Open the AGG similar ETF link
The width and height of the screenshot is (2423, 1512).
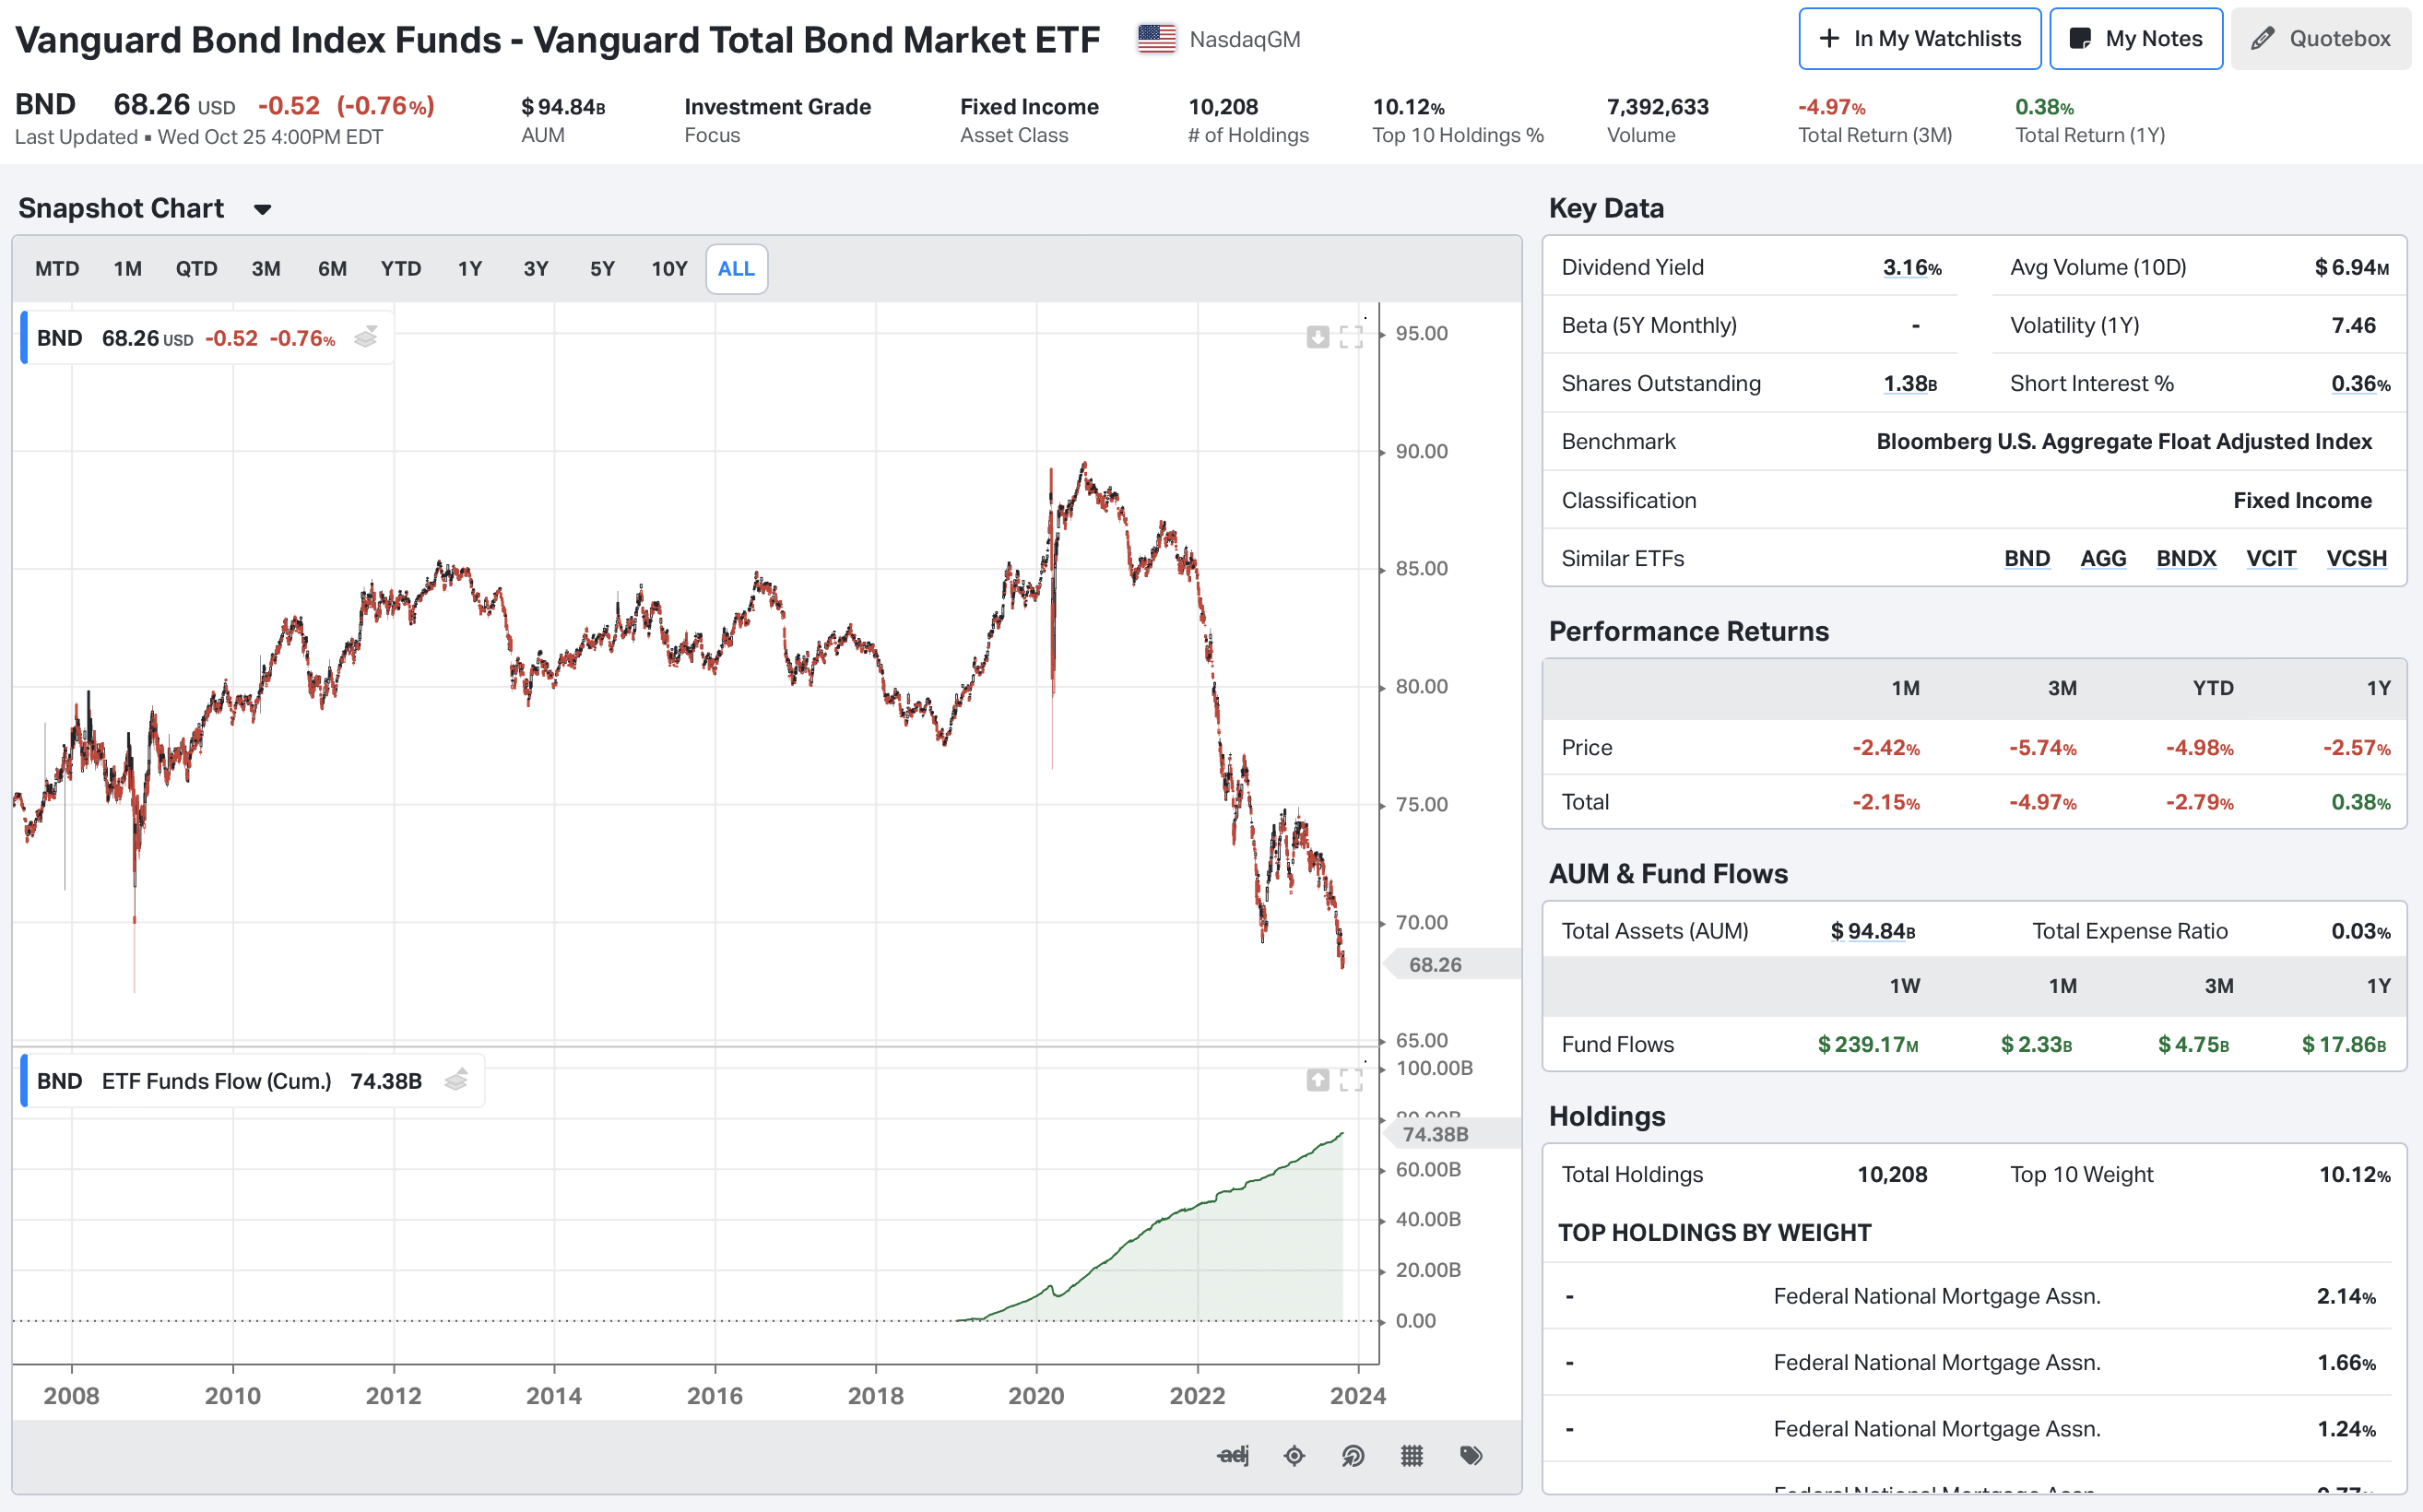click(x=2103, y=558)
